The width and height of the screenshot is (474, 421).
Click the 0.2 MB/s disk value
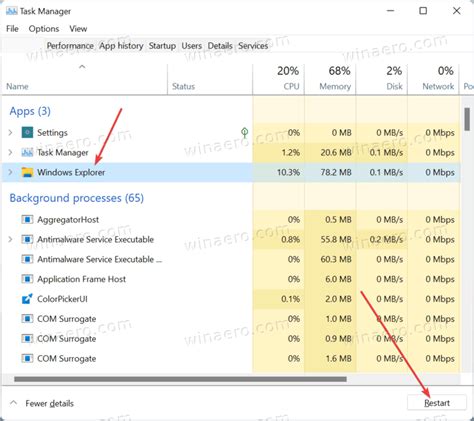[386, 239]
